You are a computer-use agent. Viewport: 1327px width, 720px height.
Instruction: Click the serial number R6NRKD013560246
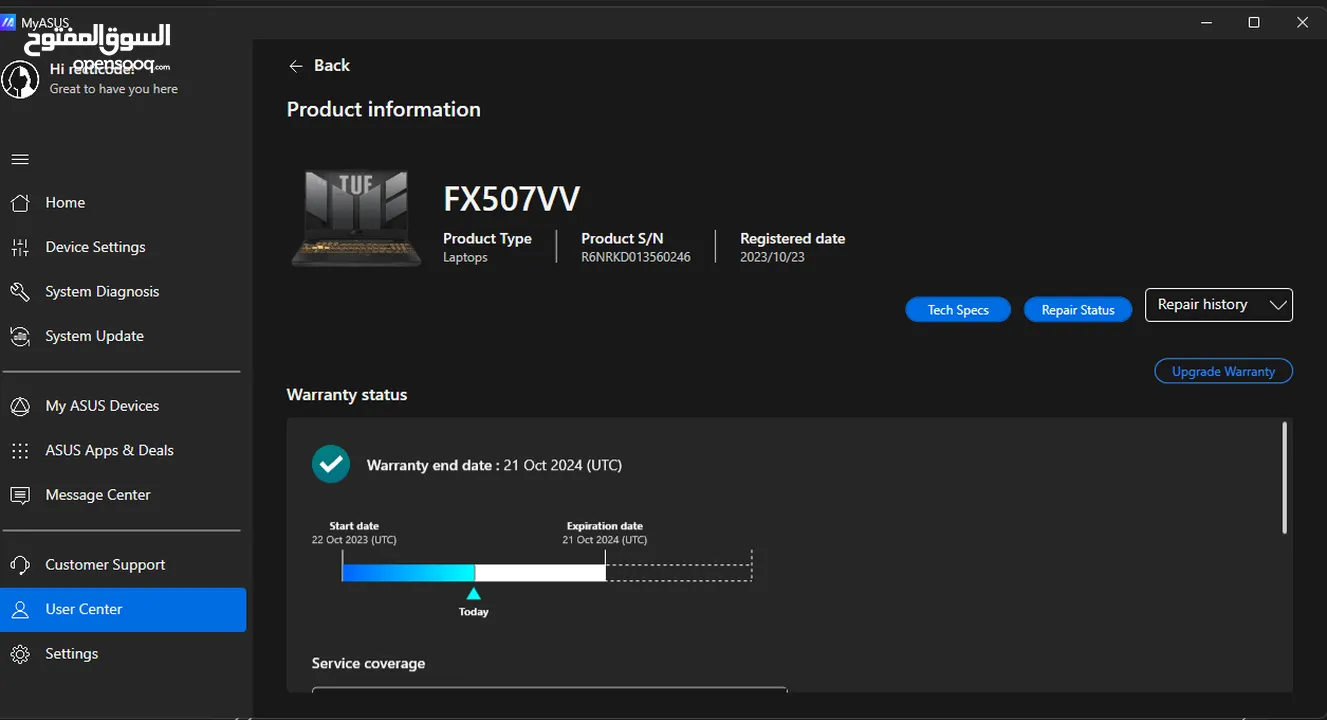click(x=636, y=257)
